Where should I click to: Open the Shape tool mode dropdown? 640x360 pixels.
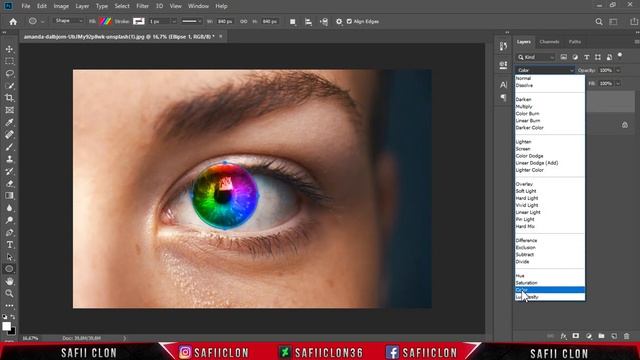[x=68, y=21]
